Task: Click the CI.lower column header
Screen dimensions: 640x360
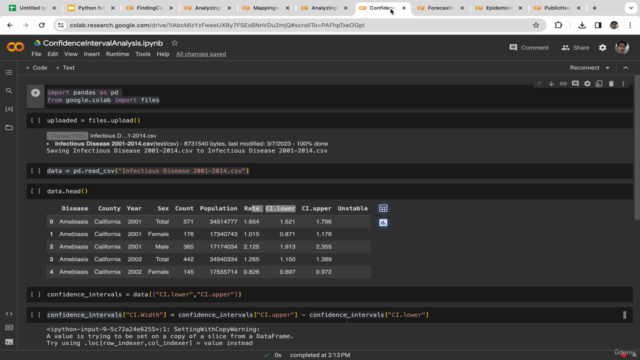Action: [x=280, y=209]
